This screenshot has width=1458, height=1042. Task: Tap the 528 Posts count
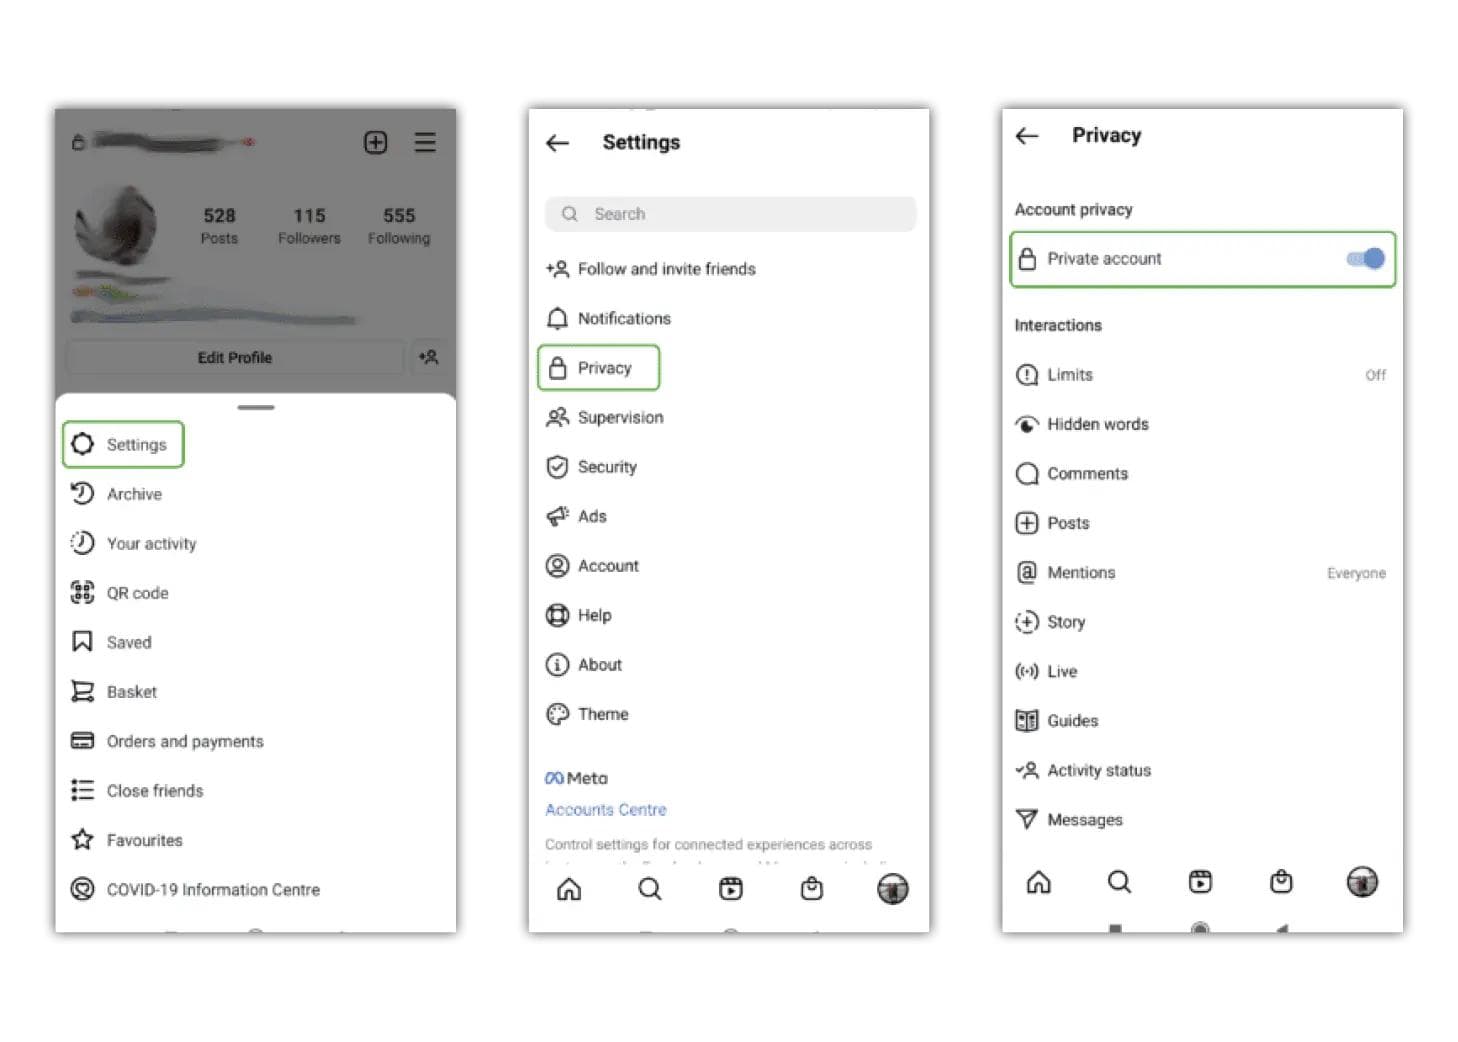coord(219,226)
